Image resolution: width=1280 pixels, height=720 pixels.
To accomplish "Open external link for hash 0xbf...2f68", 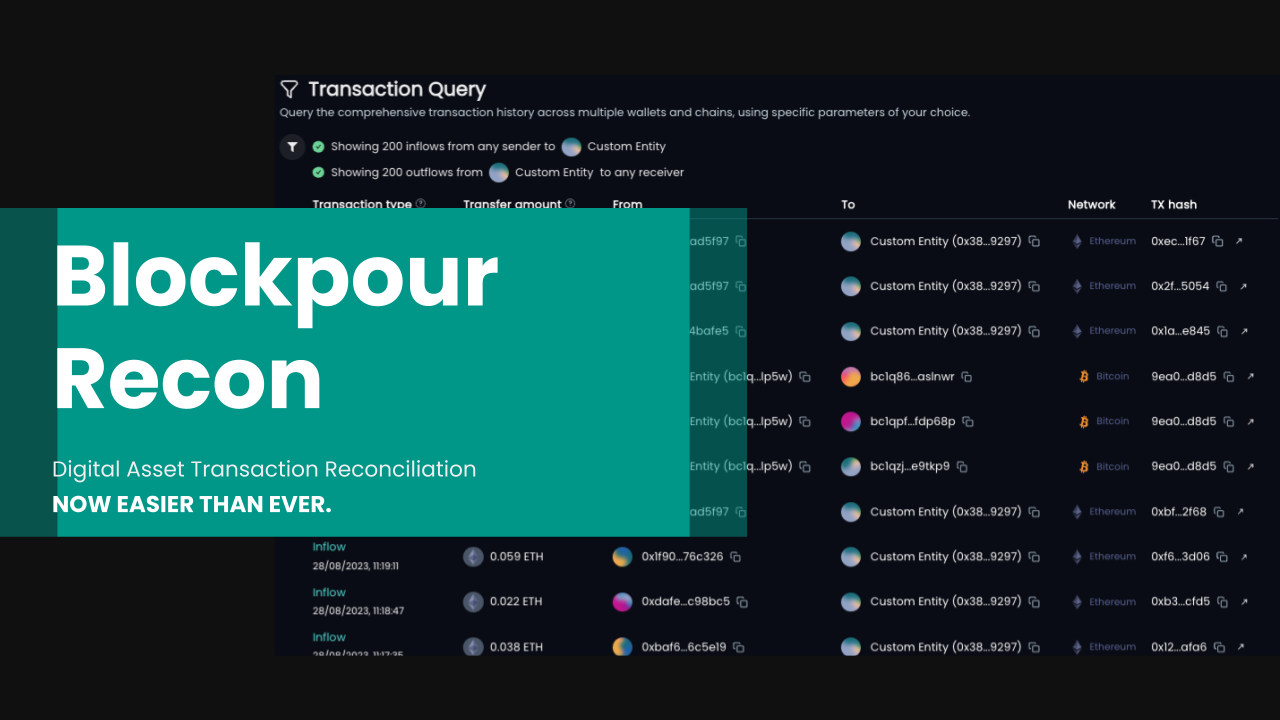I will [1240, 512].
